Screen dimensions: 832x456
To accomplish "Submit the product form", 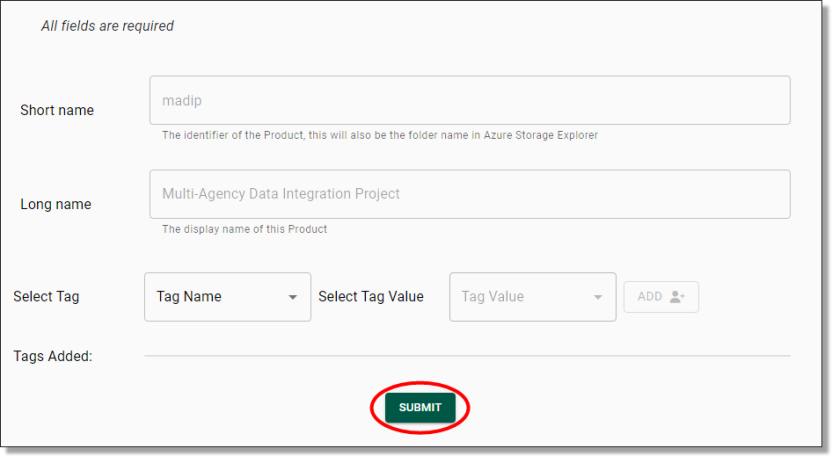I will pyautogui.click(x=420, y=408).
